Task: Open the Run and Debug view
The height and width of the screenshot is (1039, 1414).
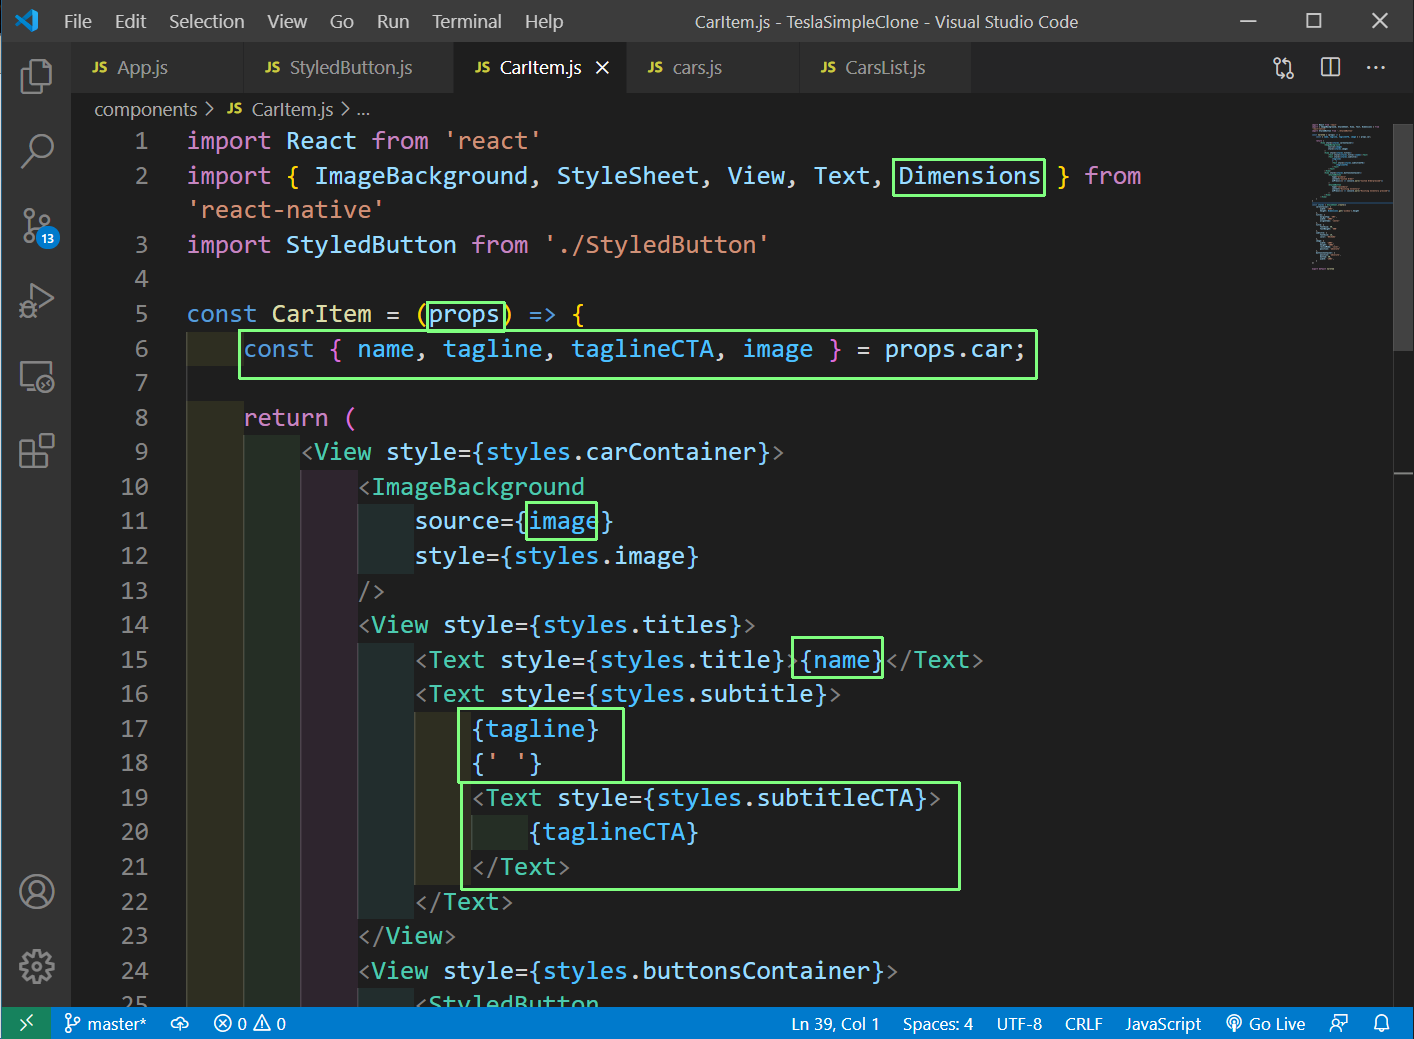Action: coord(36,301)
